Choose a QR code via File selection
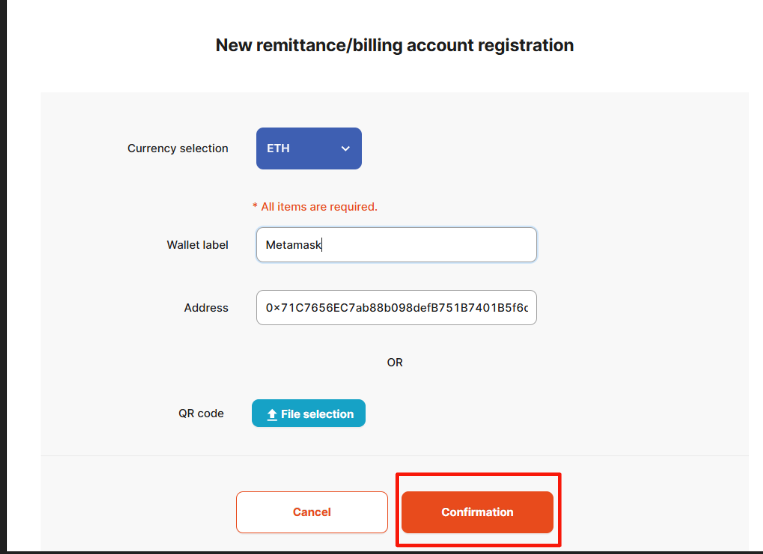763x554 pixels. coord(309,413)
